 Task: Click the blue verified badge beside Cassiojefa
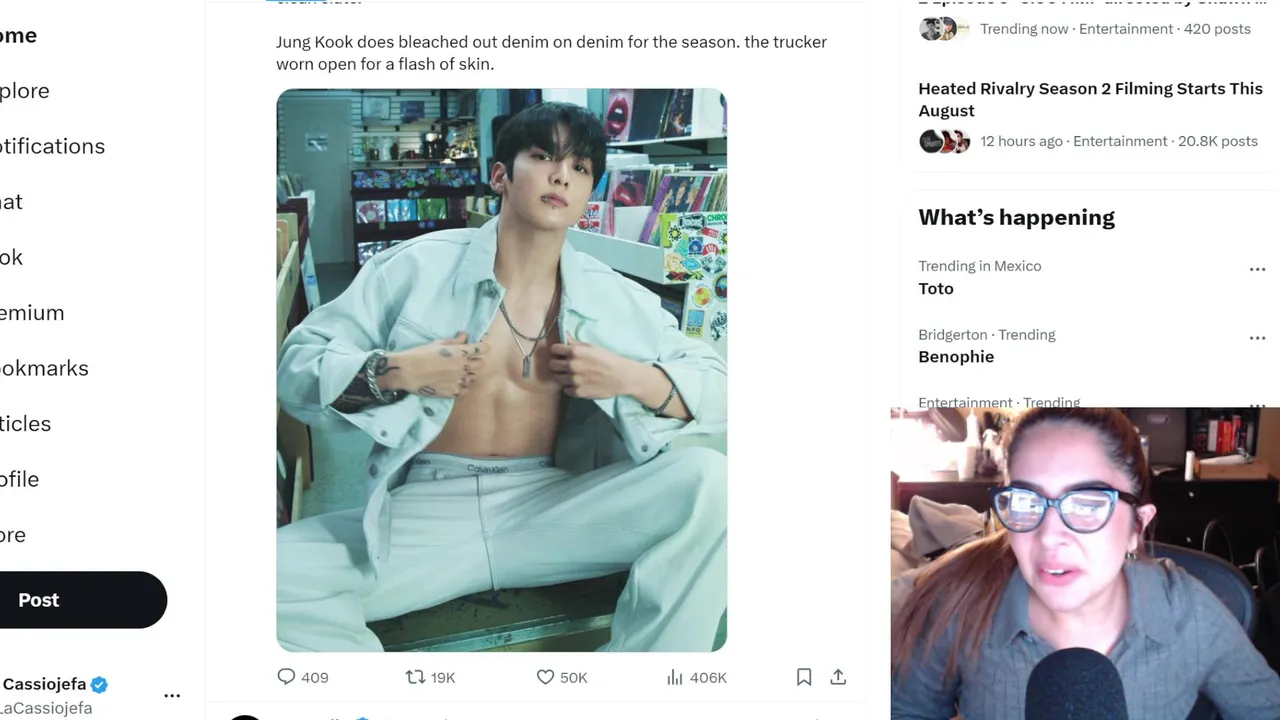[x=99, y=685]
